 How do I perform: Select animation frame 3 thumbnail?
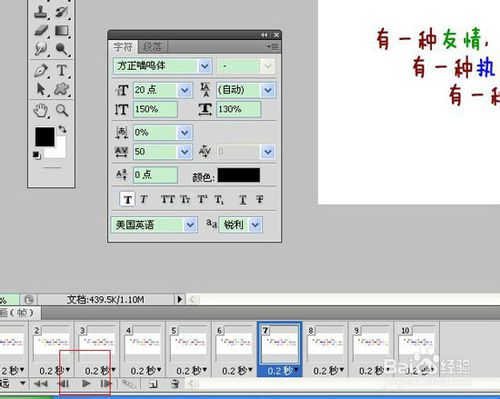[x=97, y=344]
